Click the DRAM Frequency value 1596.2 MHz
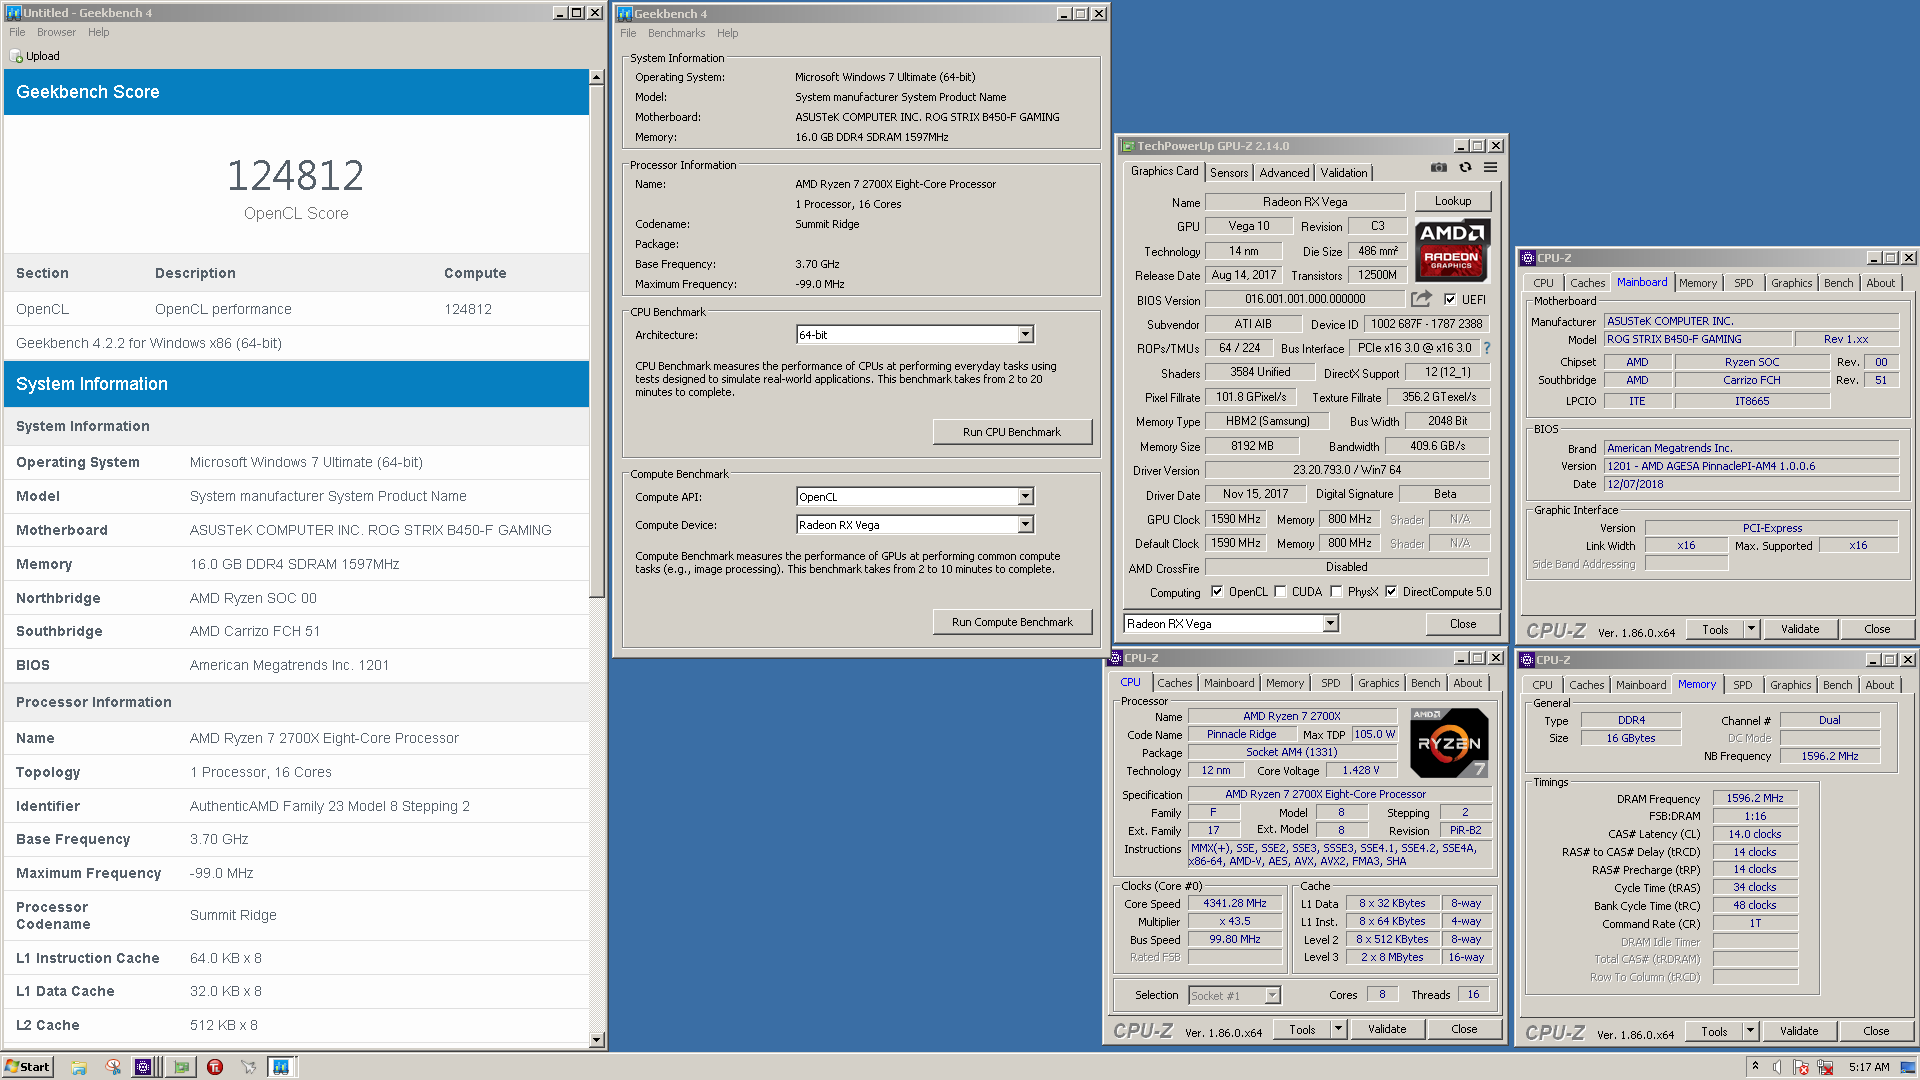Screen dimensions: 1920x1080 (1755, 798)
